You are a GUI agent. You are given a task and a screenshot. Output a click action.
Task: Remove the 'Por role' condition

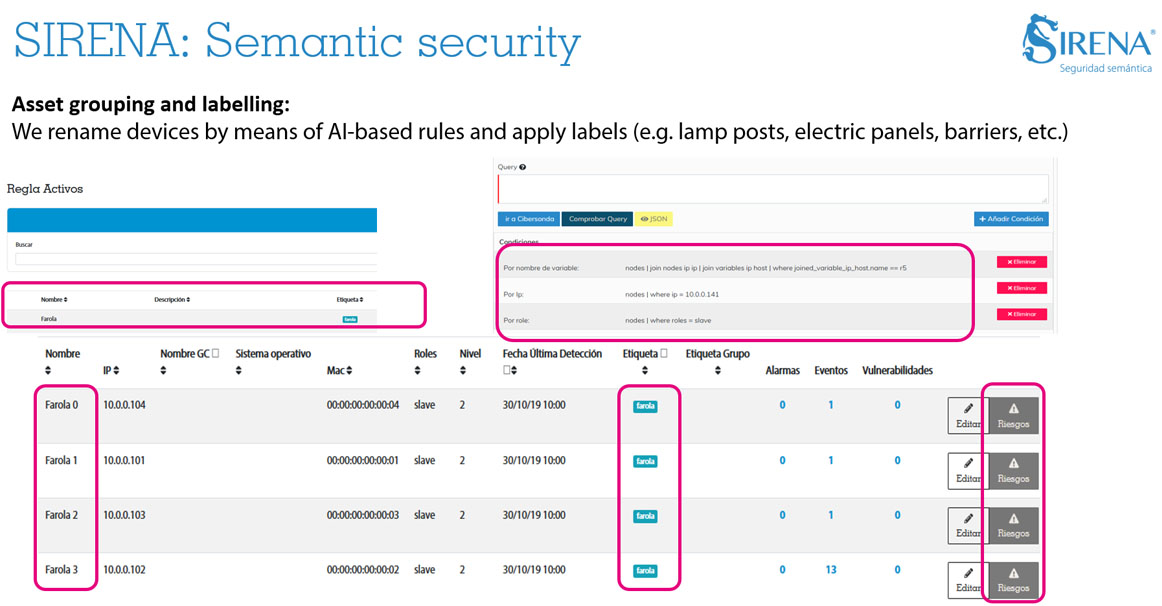1021,314
